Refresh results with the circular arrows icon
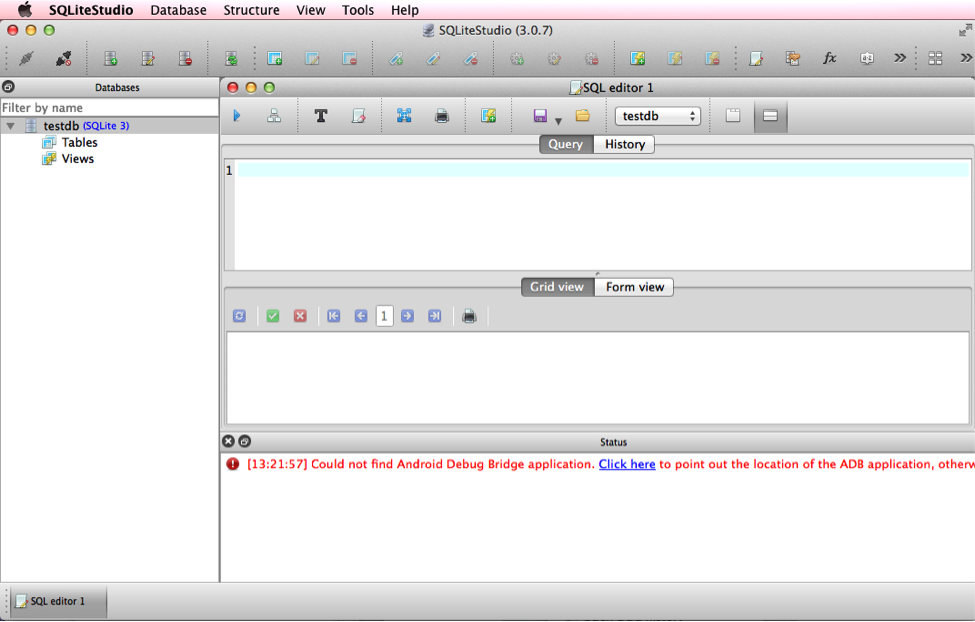975x622 pixels. click(x=239, y=315)
